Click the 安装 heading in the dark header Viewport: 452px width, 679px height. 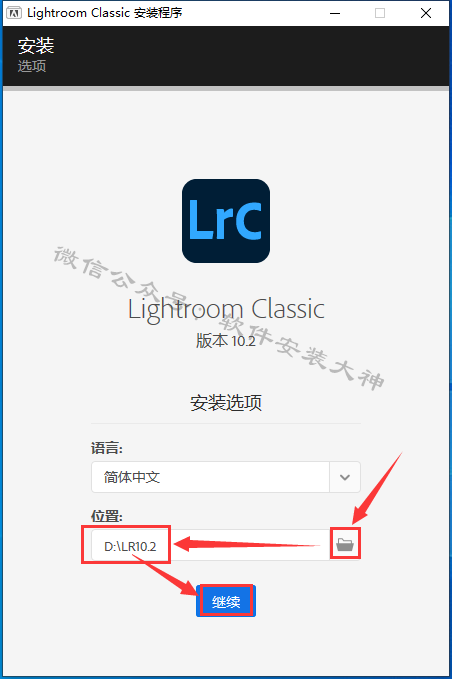36,45
